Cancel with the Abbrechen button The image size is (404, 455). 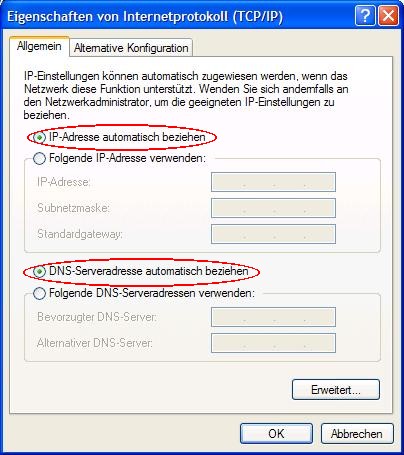(x=357, y=434)
